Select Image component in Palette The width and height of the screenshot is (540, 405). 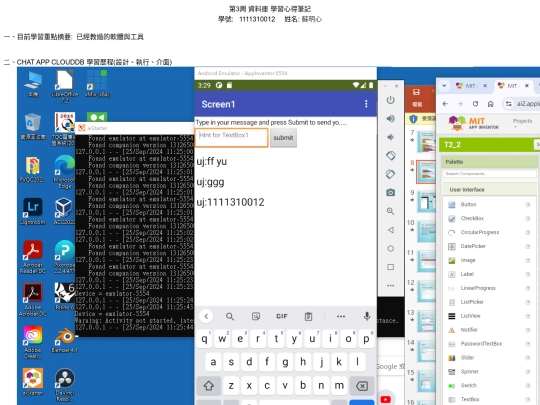coord(467,260)
